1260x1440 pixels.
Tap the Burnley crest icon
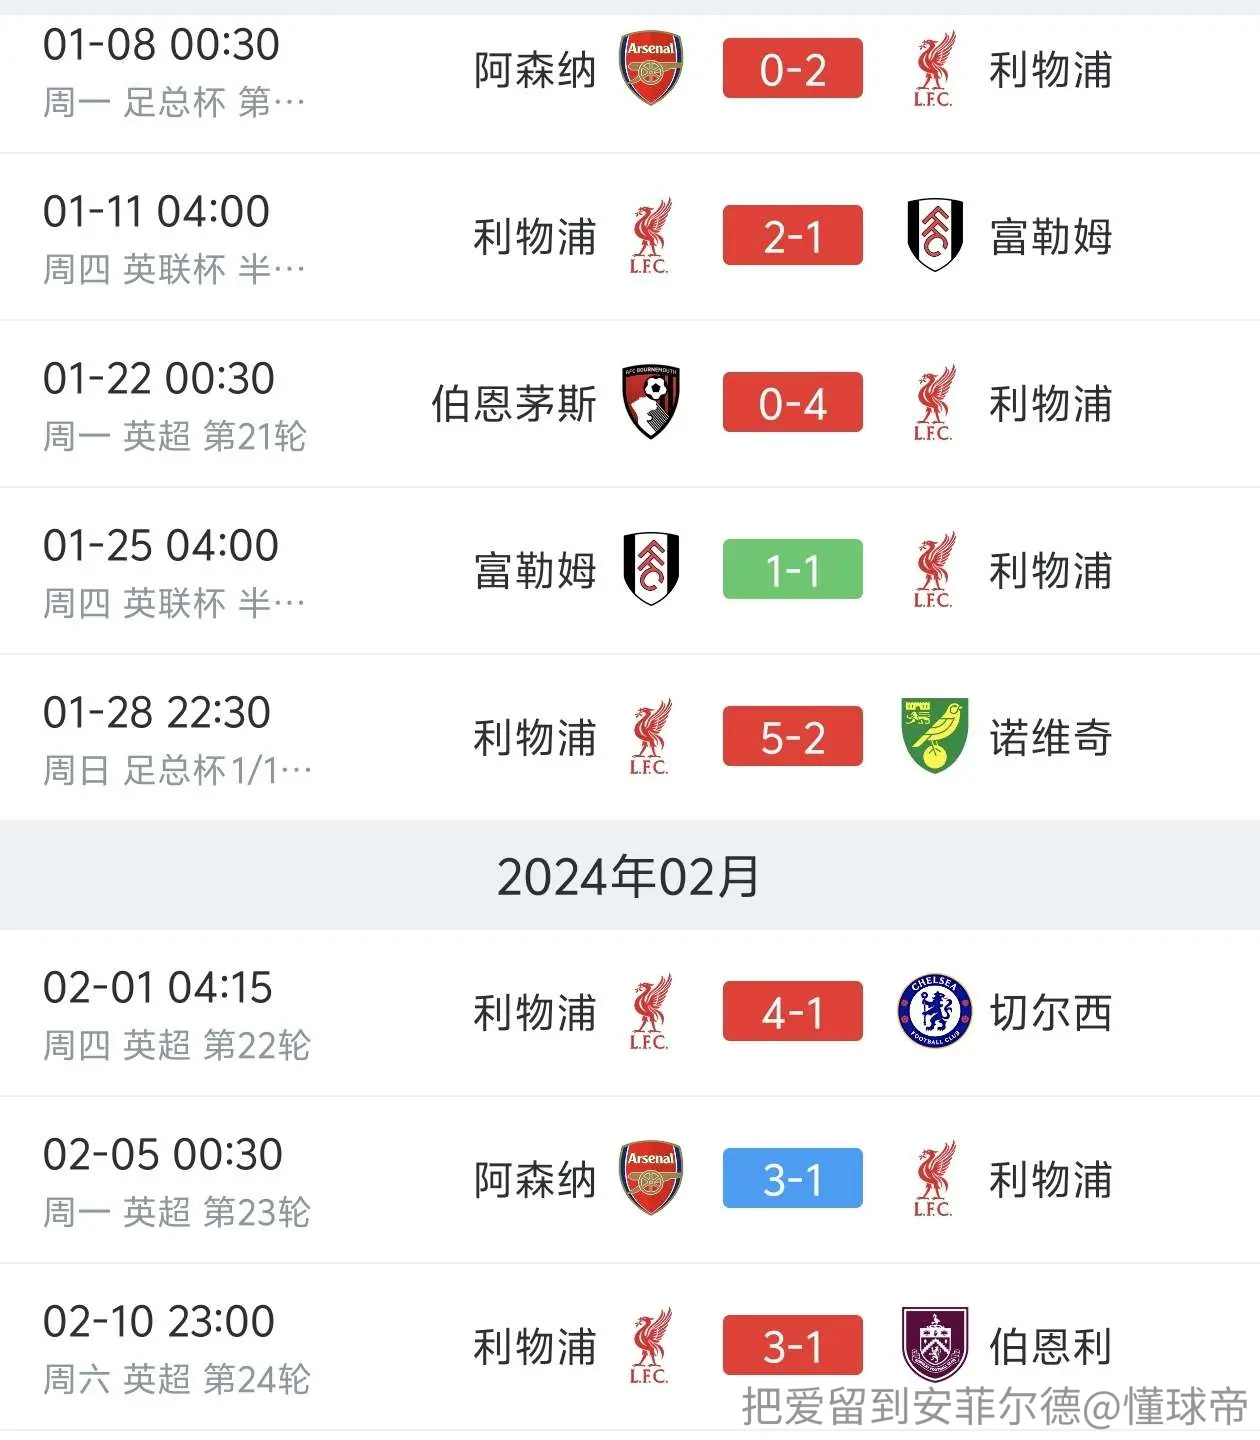(935, 1345)
